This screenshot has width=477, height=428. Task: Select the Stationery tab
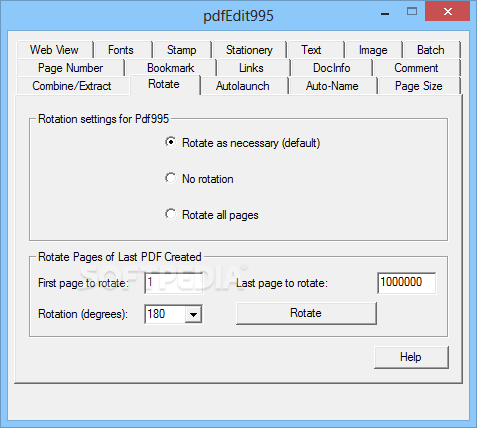click(249, 50)
